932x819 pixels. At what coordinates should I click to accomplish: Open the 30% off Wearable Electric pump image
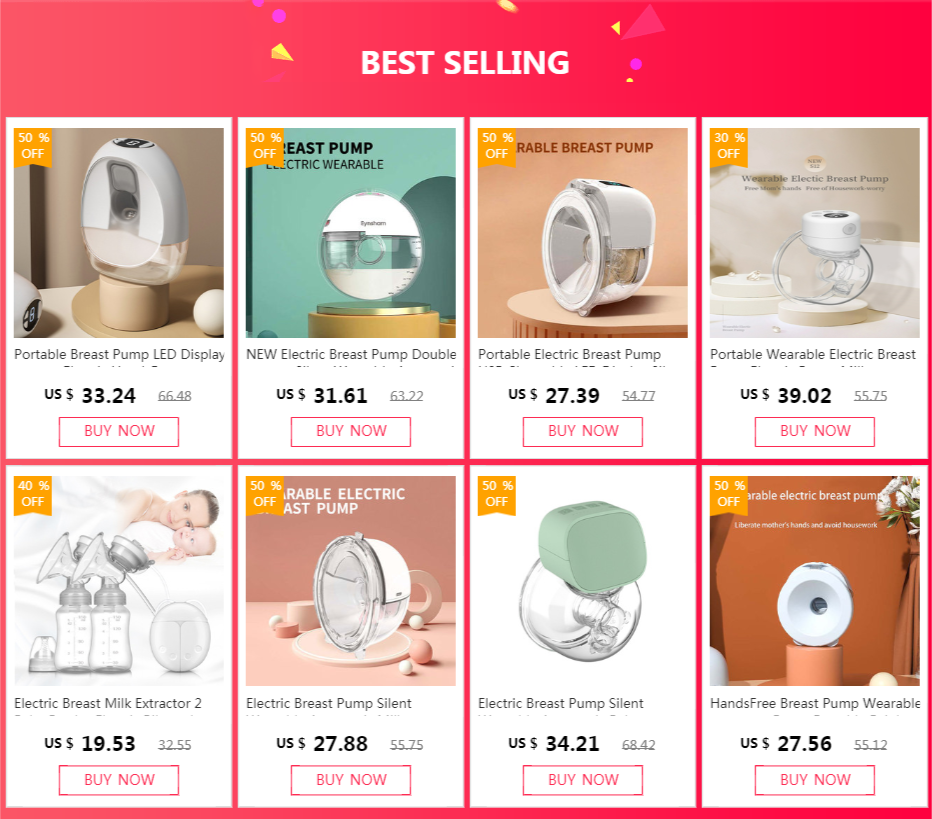(815, 233)
